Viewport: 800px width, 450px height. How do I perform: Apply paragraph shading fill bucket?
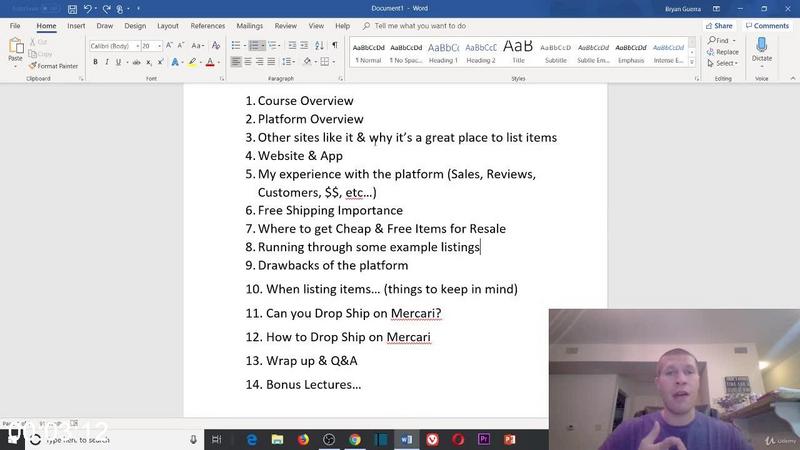(x=307, y=62)
